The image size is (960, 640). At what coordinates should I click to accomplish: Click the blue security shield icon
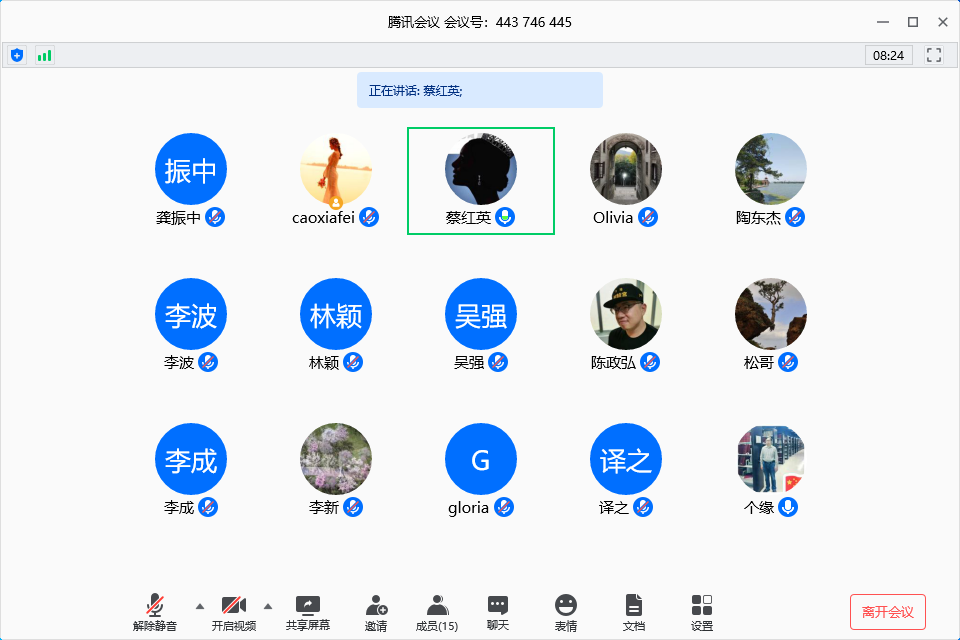(17, 55)
